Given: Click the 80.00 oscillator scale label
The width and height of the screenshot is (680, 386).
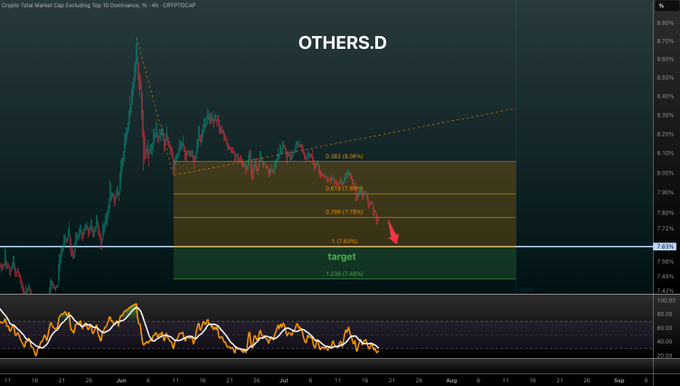Looking at the screenshot, I should click(666, 314).
